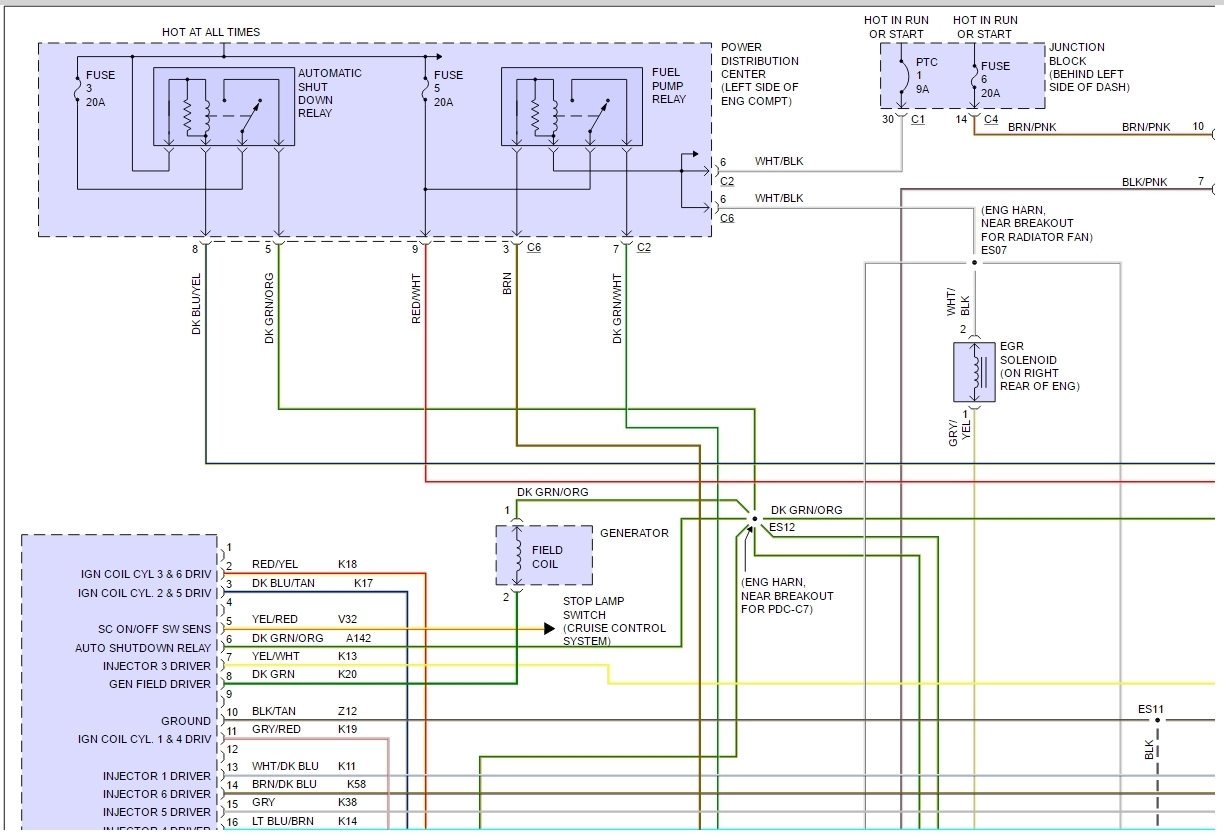This screenshot has width=1224, height=838.
Task: Select the AUTO SHUTDOWN RELAY pin label
Action: coord(143,648)
